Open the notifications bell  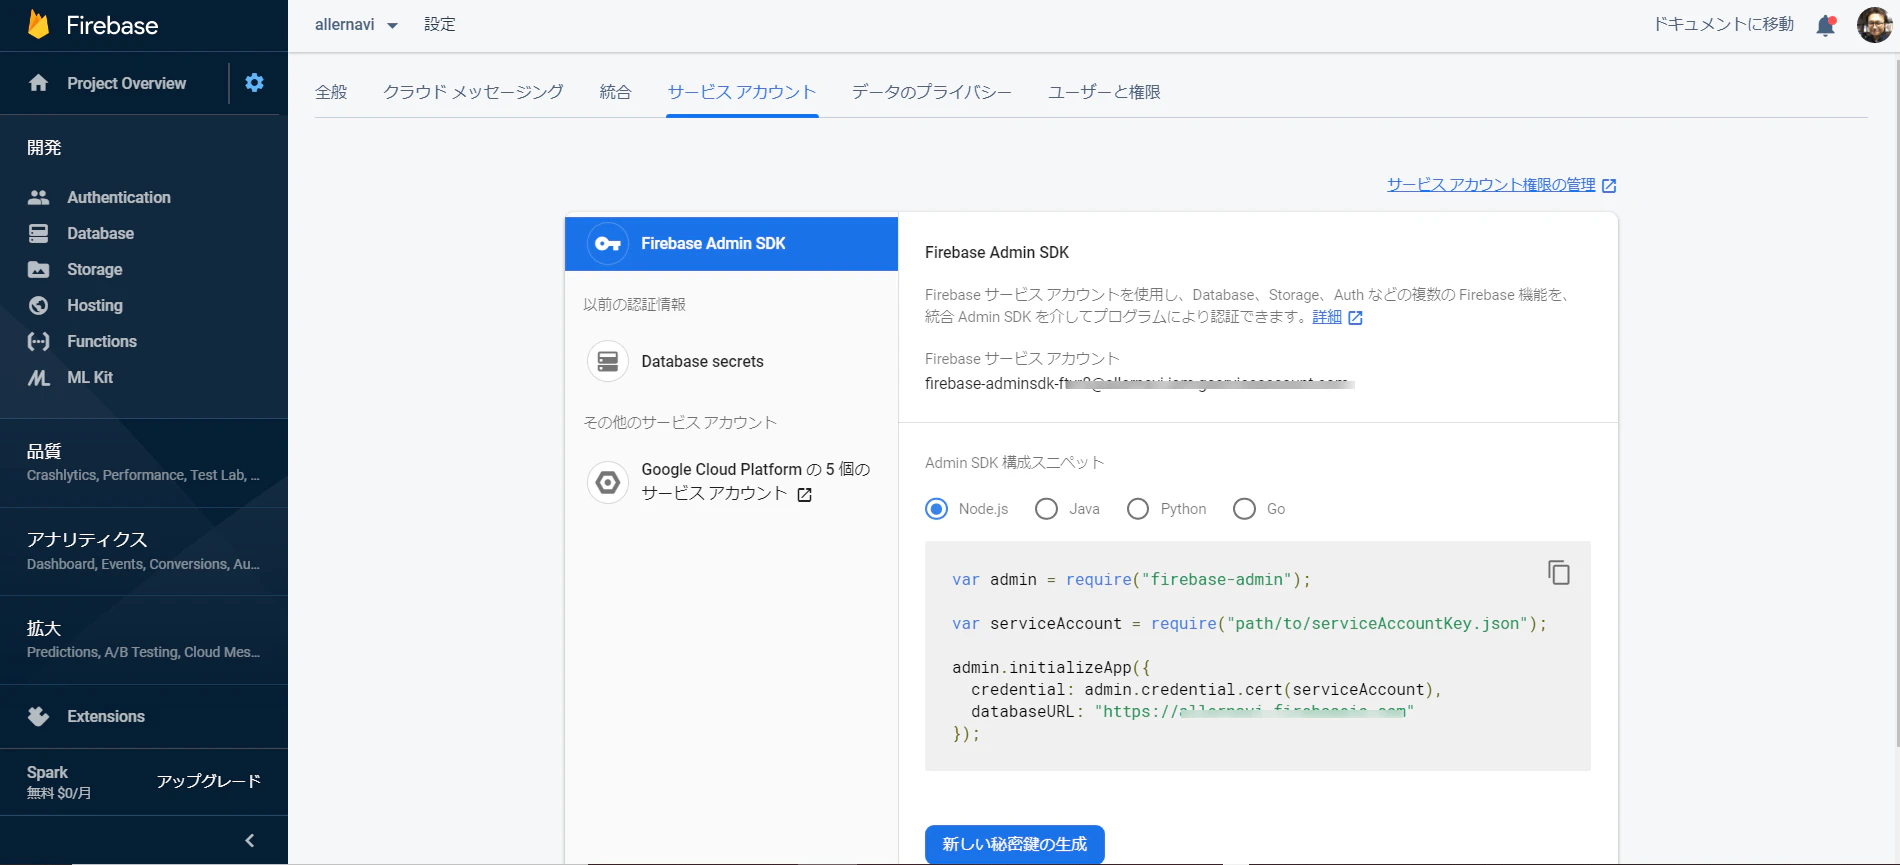coord(1826,25)
